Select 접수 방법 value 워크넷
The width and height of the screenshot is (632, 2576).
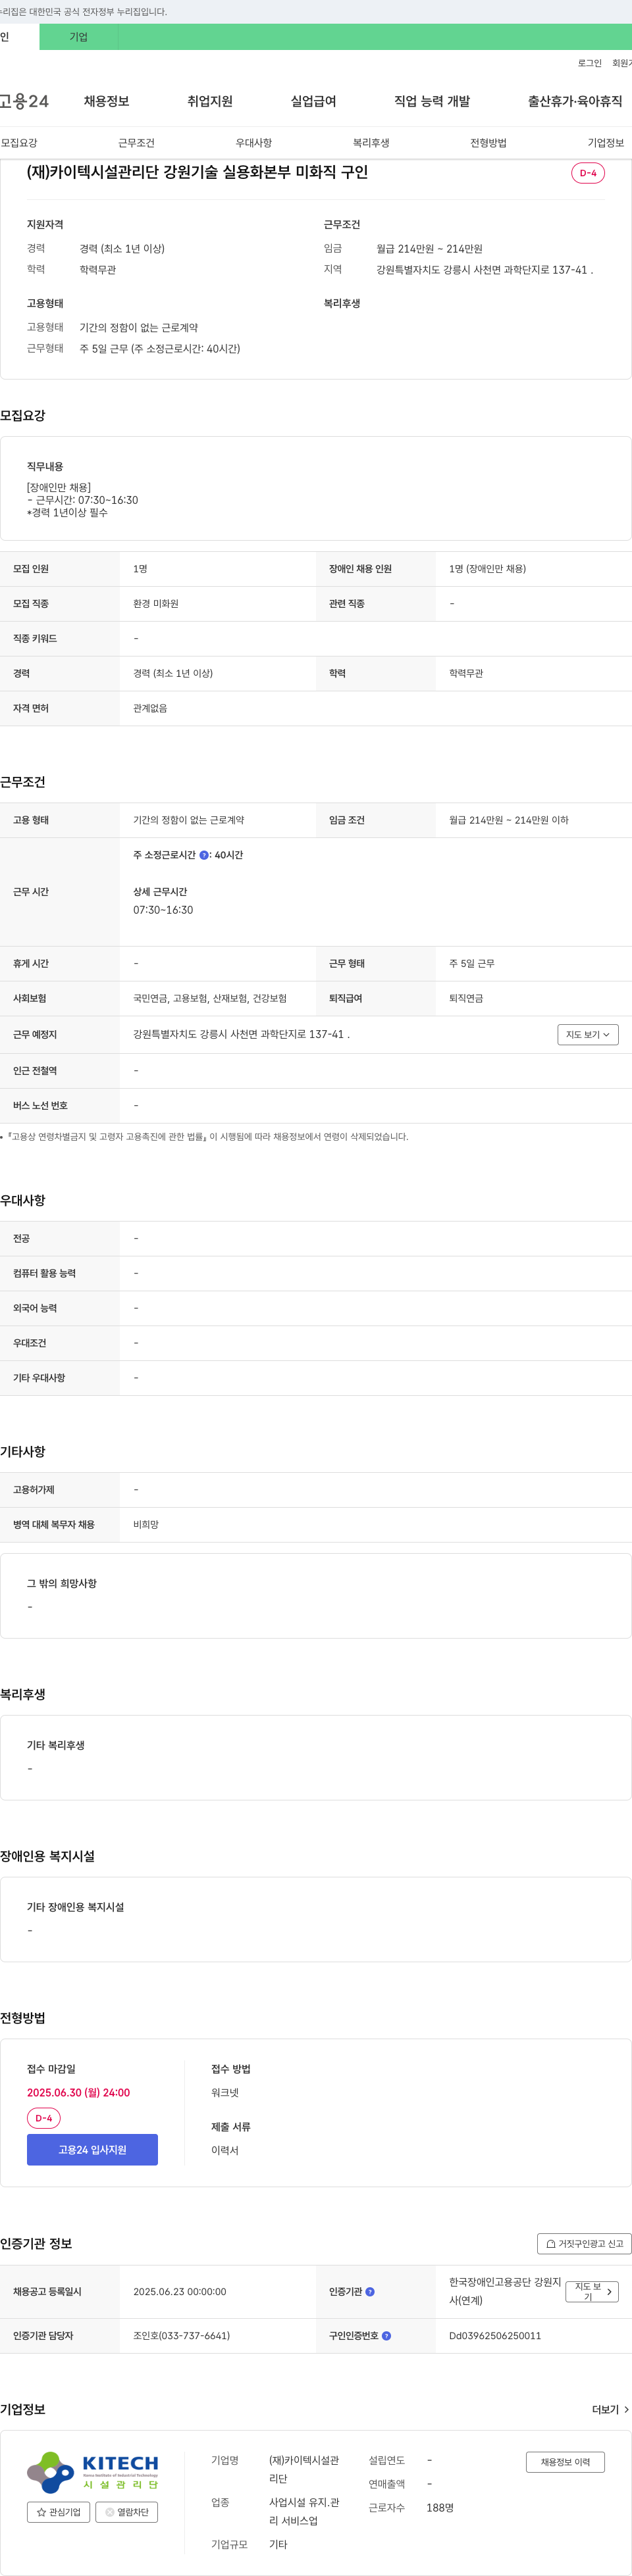(225, 2092)
